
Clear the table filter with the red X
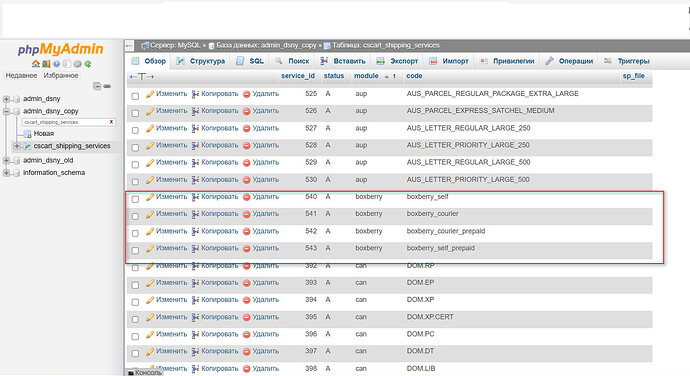[x=111, y=122]
